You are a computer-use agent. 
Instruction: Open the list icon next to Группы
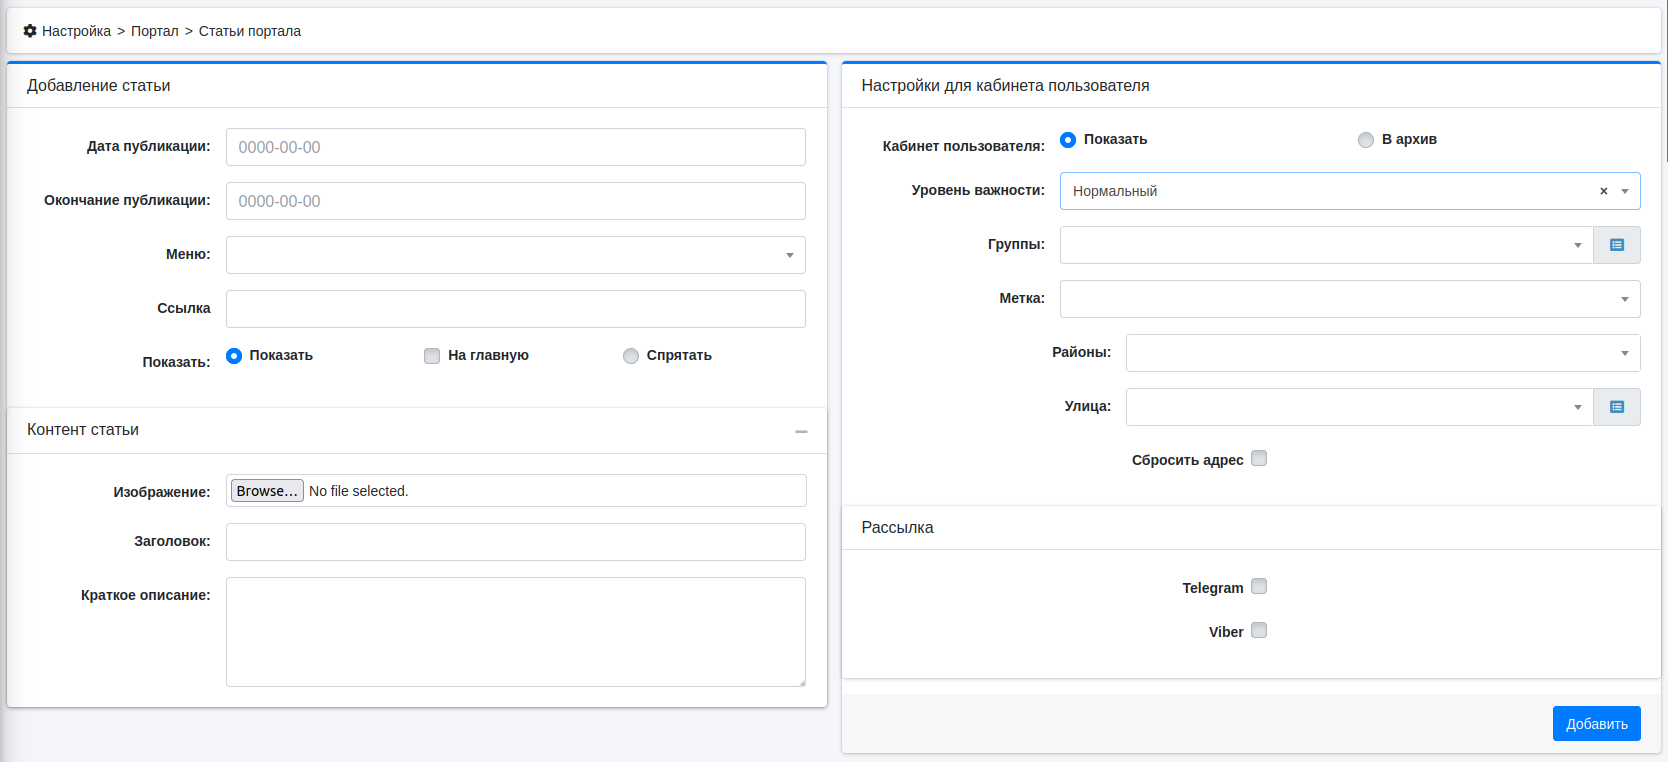[x=1616, y=245]
